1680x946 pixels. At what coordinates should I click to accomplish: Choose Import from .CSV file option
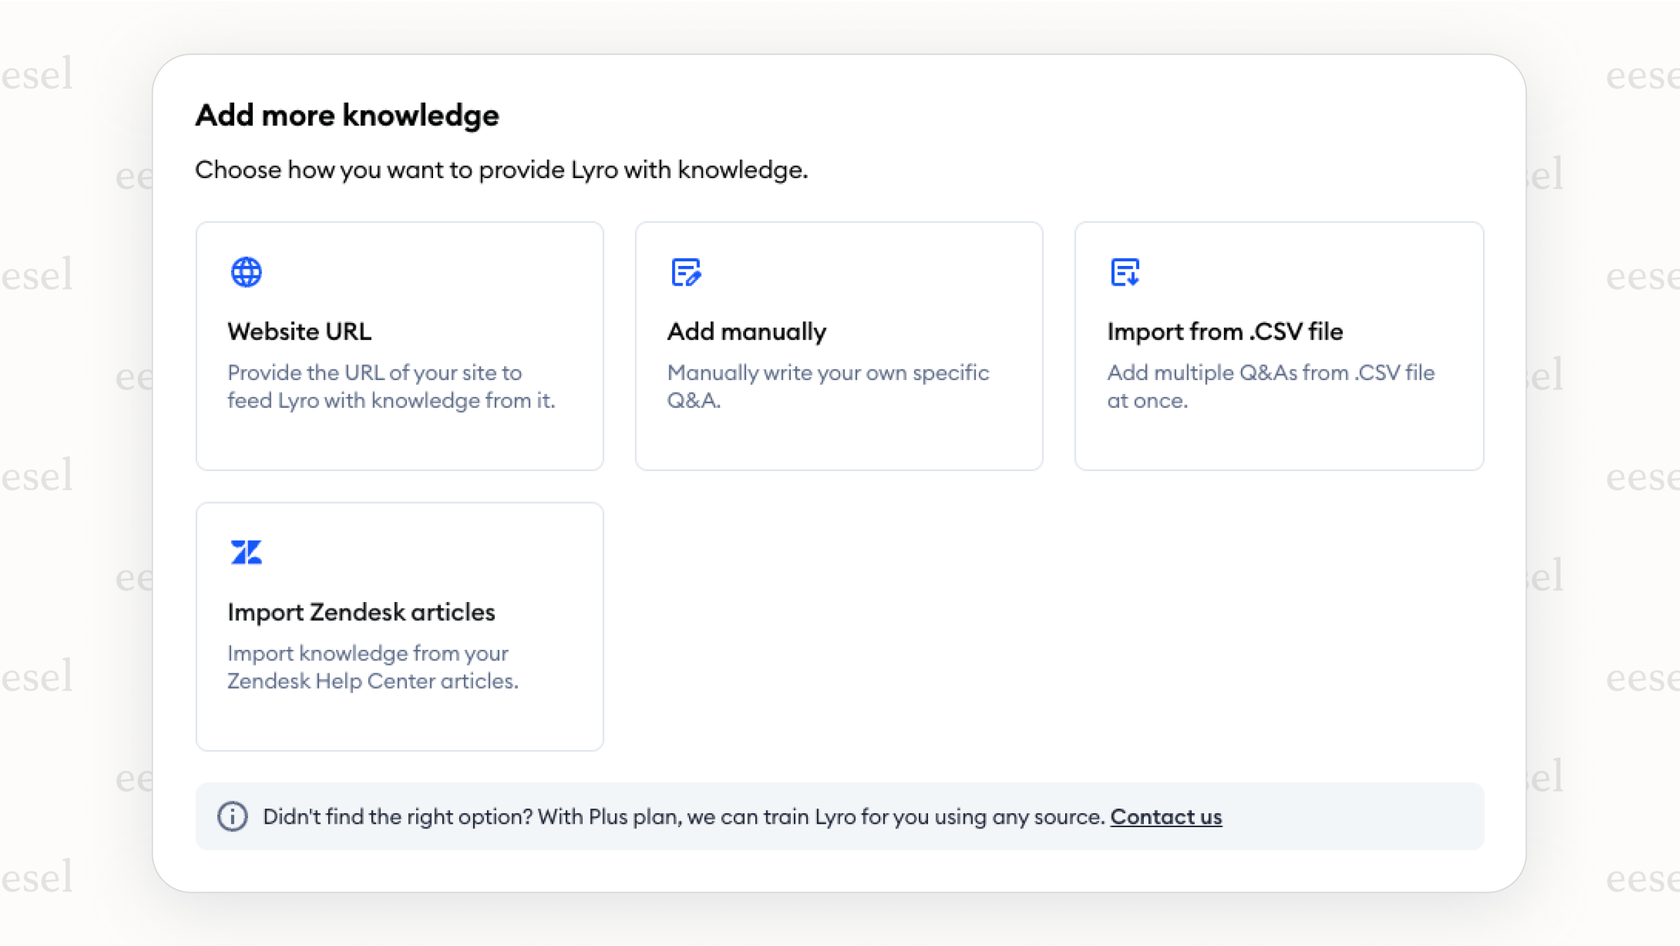click(x=1279, y=345)
